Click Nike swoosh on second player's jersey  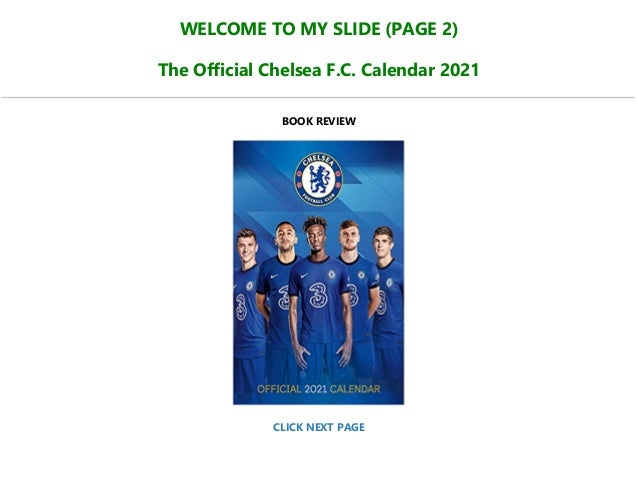[x=275, y=276]
